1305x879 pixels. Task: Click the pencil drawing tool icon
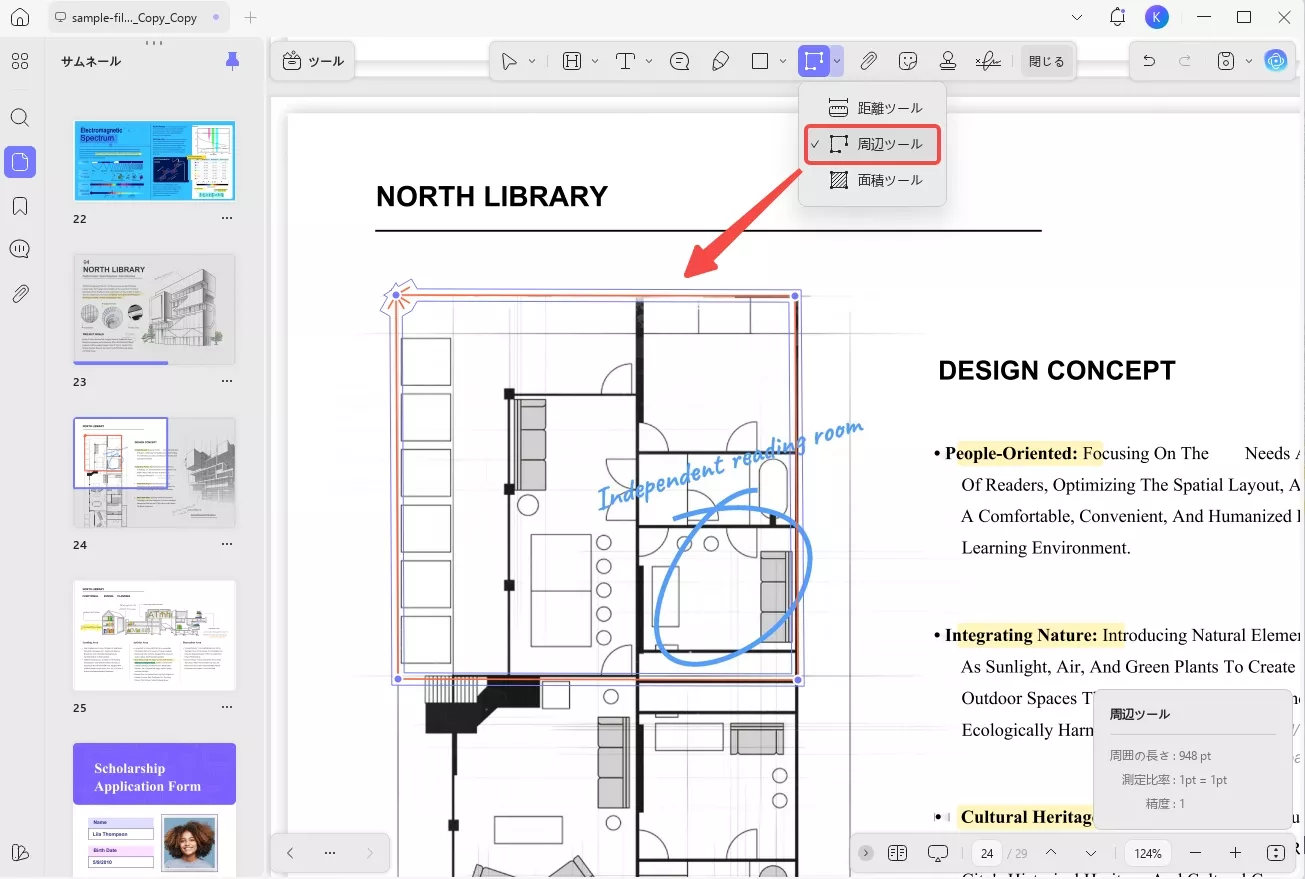[720, 62]
